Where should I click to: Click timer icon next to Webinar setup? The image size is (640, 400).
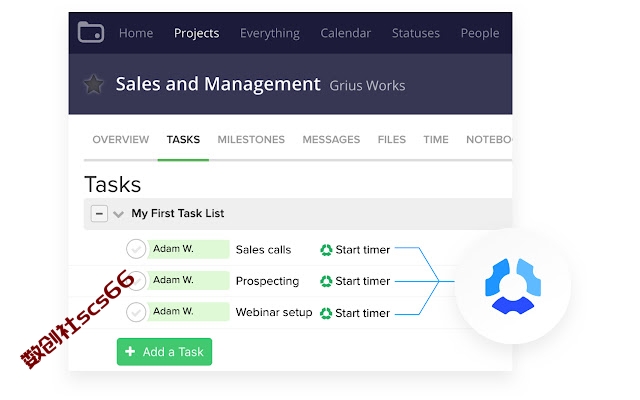point(326,313)
